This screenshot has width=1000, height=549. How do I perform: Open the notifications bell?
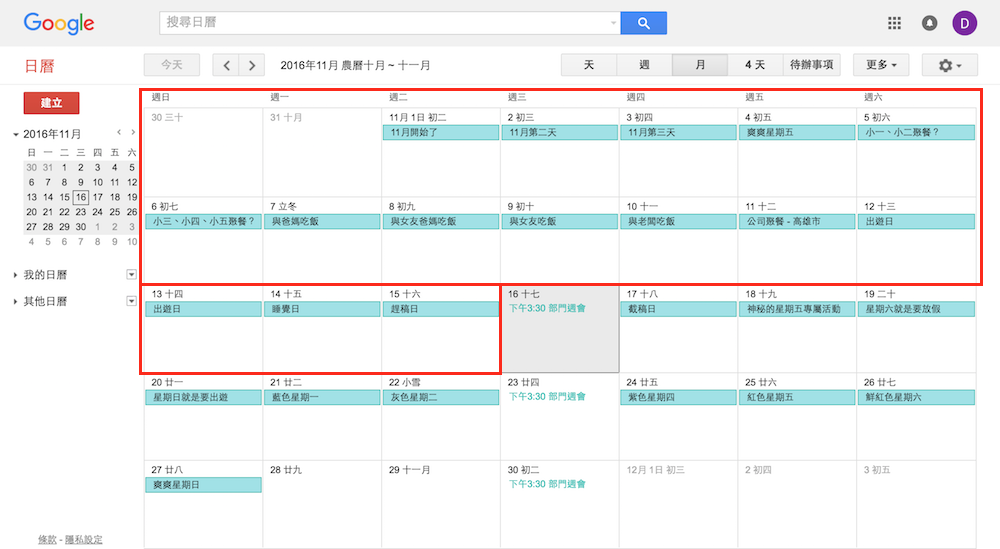930,23
